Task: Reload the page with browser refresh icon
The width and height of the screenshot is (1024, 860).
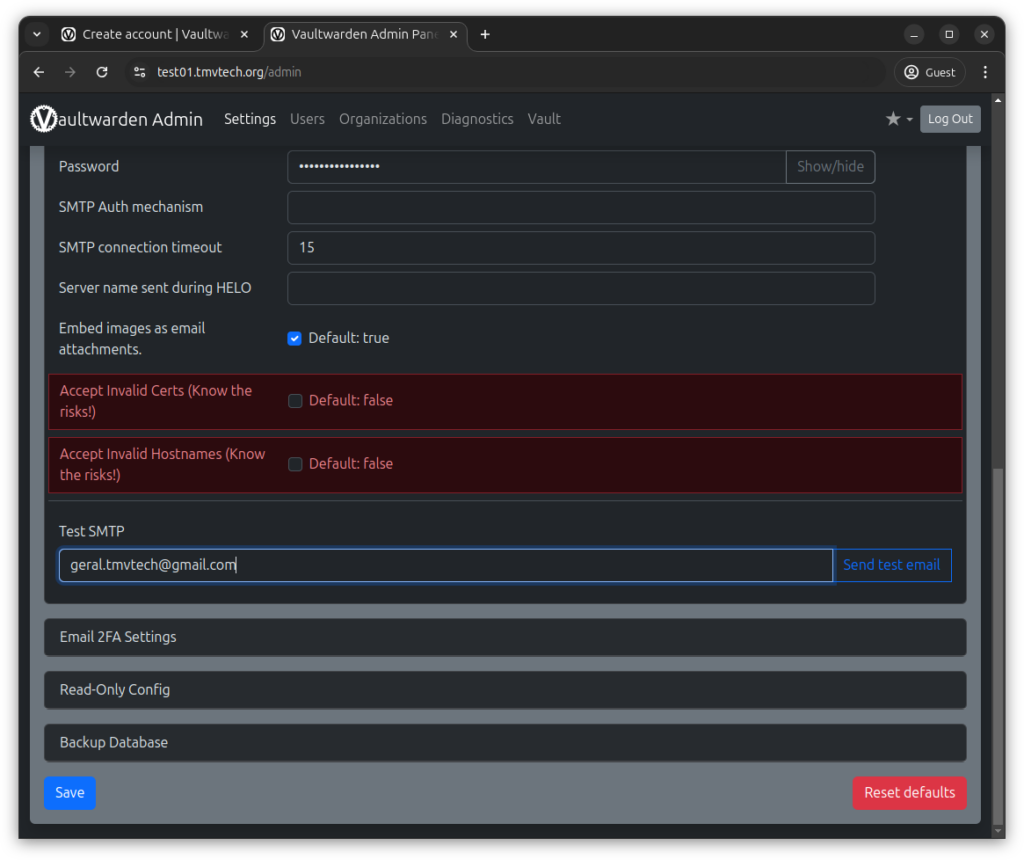Action: point(101,72)
